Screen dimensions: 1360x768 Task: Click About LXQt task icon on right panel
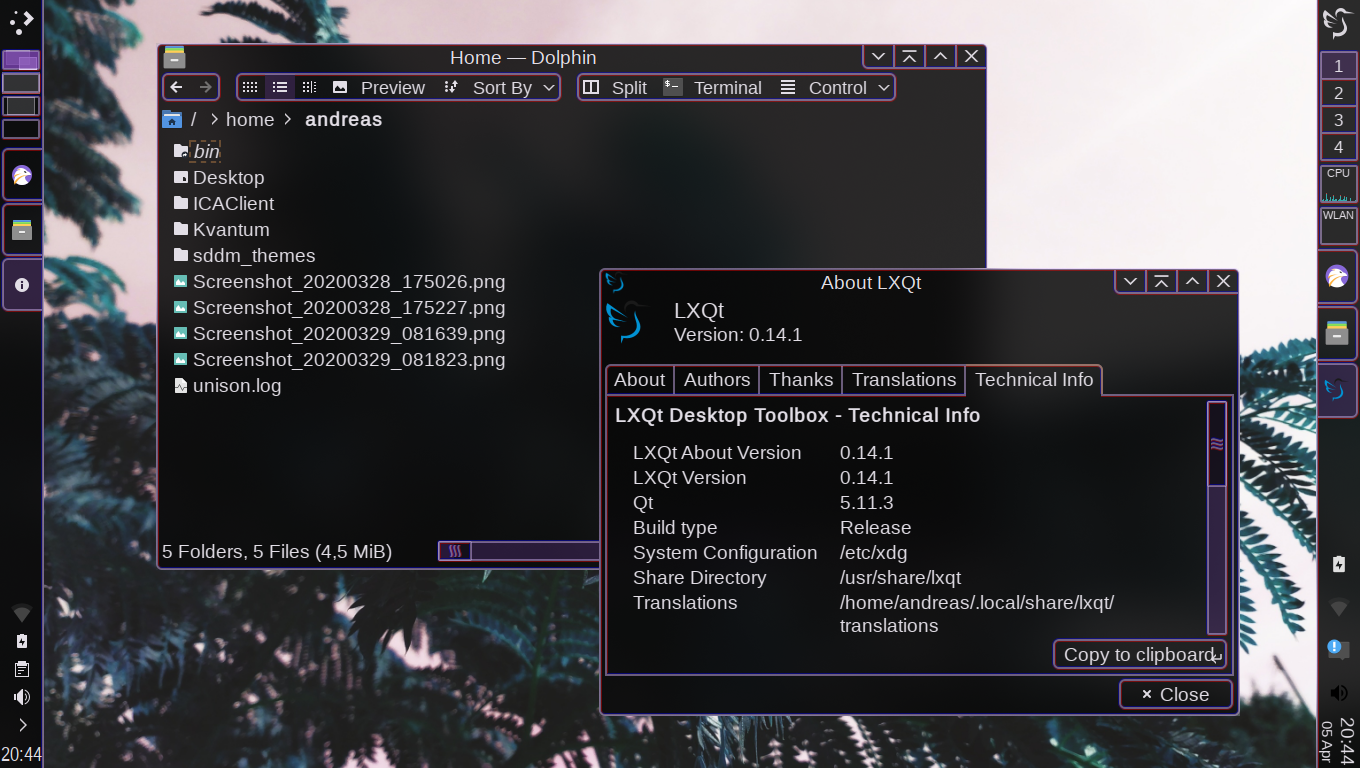[1337, 390]
